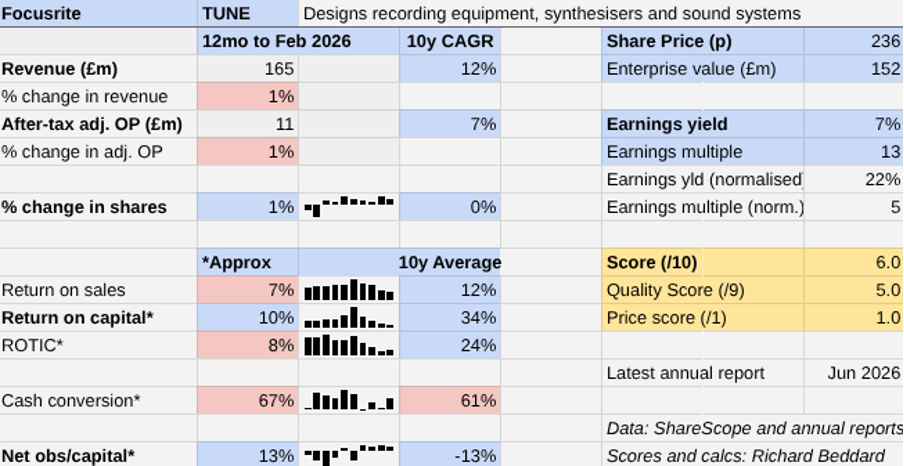Click the ROTIC 8% cell
The height and width of the screenshot is (466, 904).
(248, 345)
